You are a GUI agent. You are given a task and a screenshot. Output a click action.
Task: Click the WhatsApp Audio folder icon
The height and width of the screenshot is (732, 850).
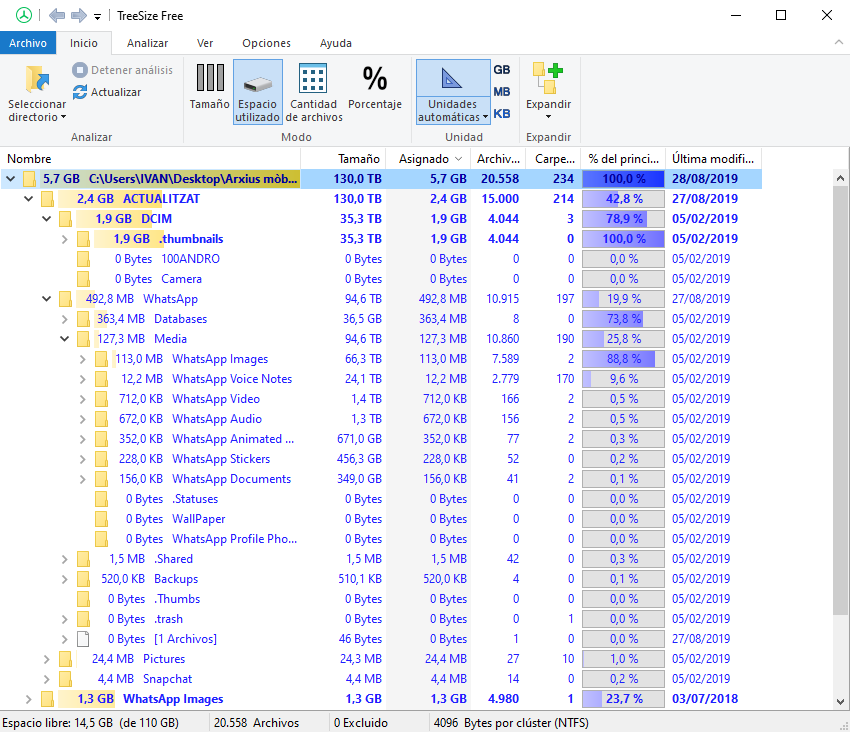pos(101,419)
